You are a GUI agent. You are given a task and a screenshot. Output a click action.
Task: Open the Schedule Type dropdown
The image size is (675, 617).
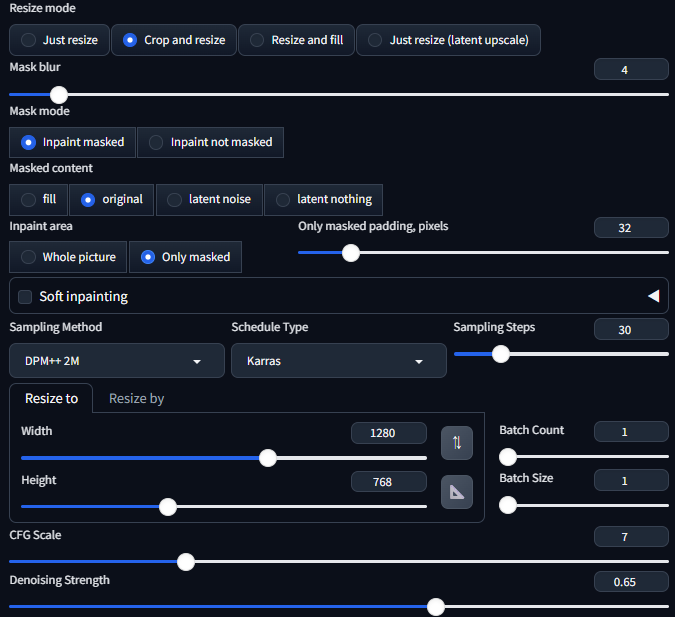(339, 361)
